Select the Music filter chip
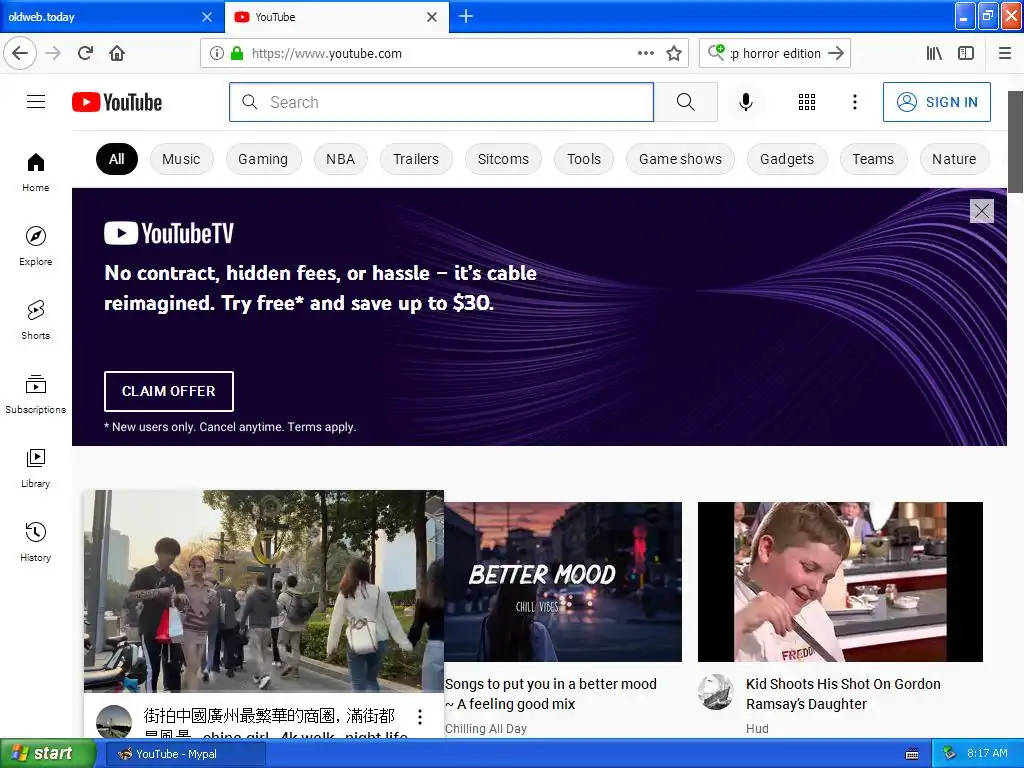This screenshot has width=1024, height=768. click(182, 159)
